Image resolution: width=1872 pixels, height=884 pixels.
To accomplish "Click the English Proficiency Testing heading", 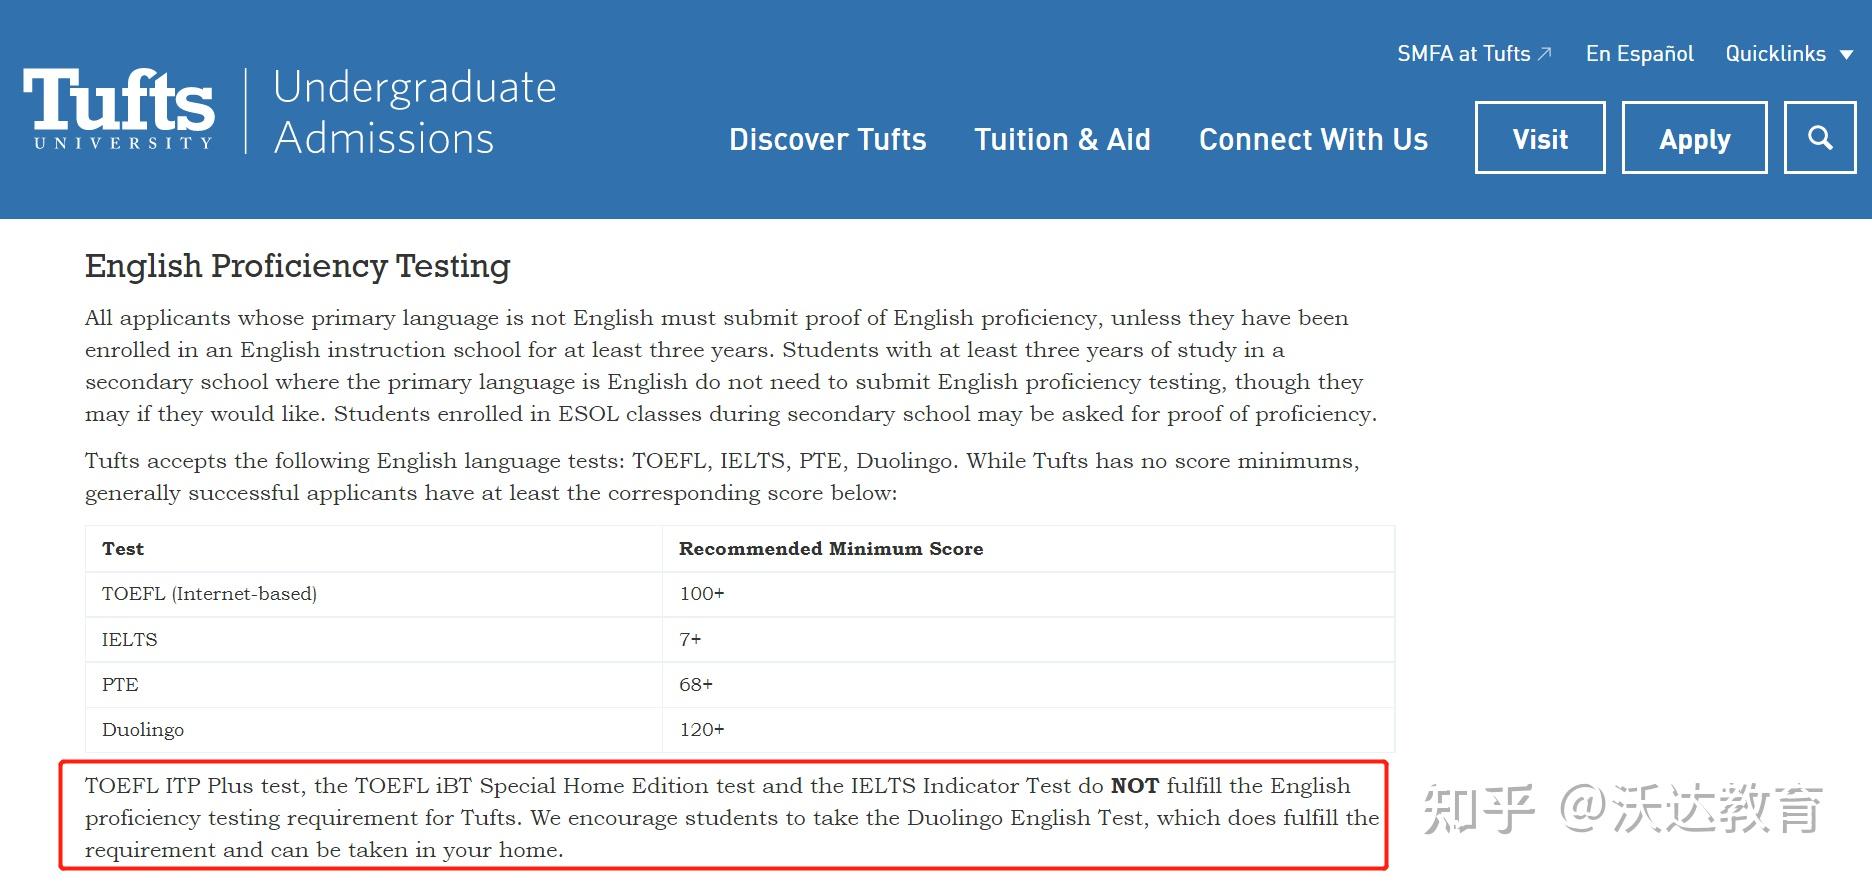I will click(x=298, y=266).
